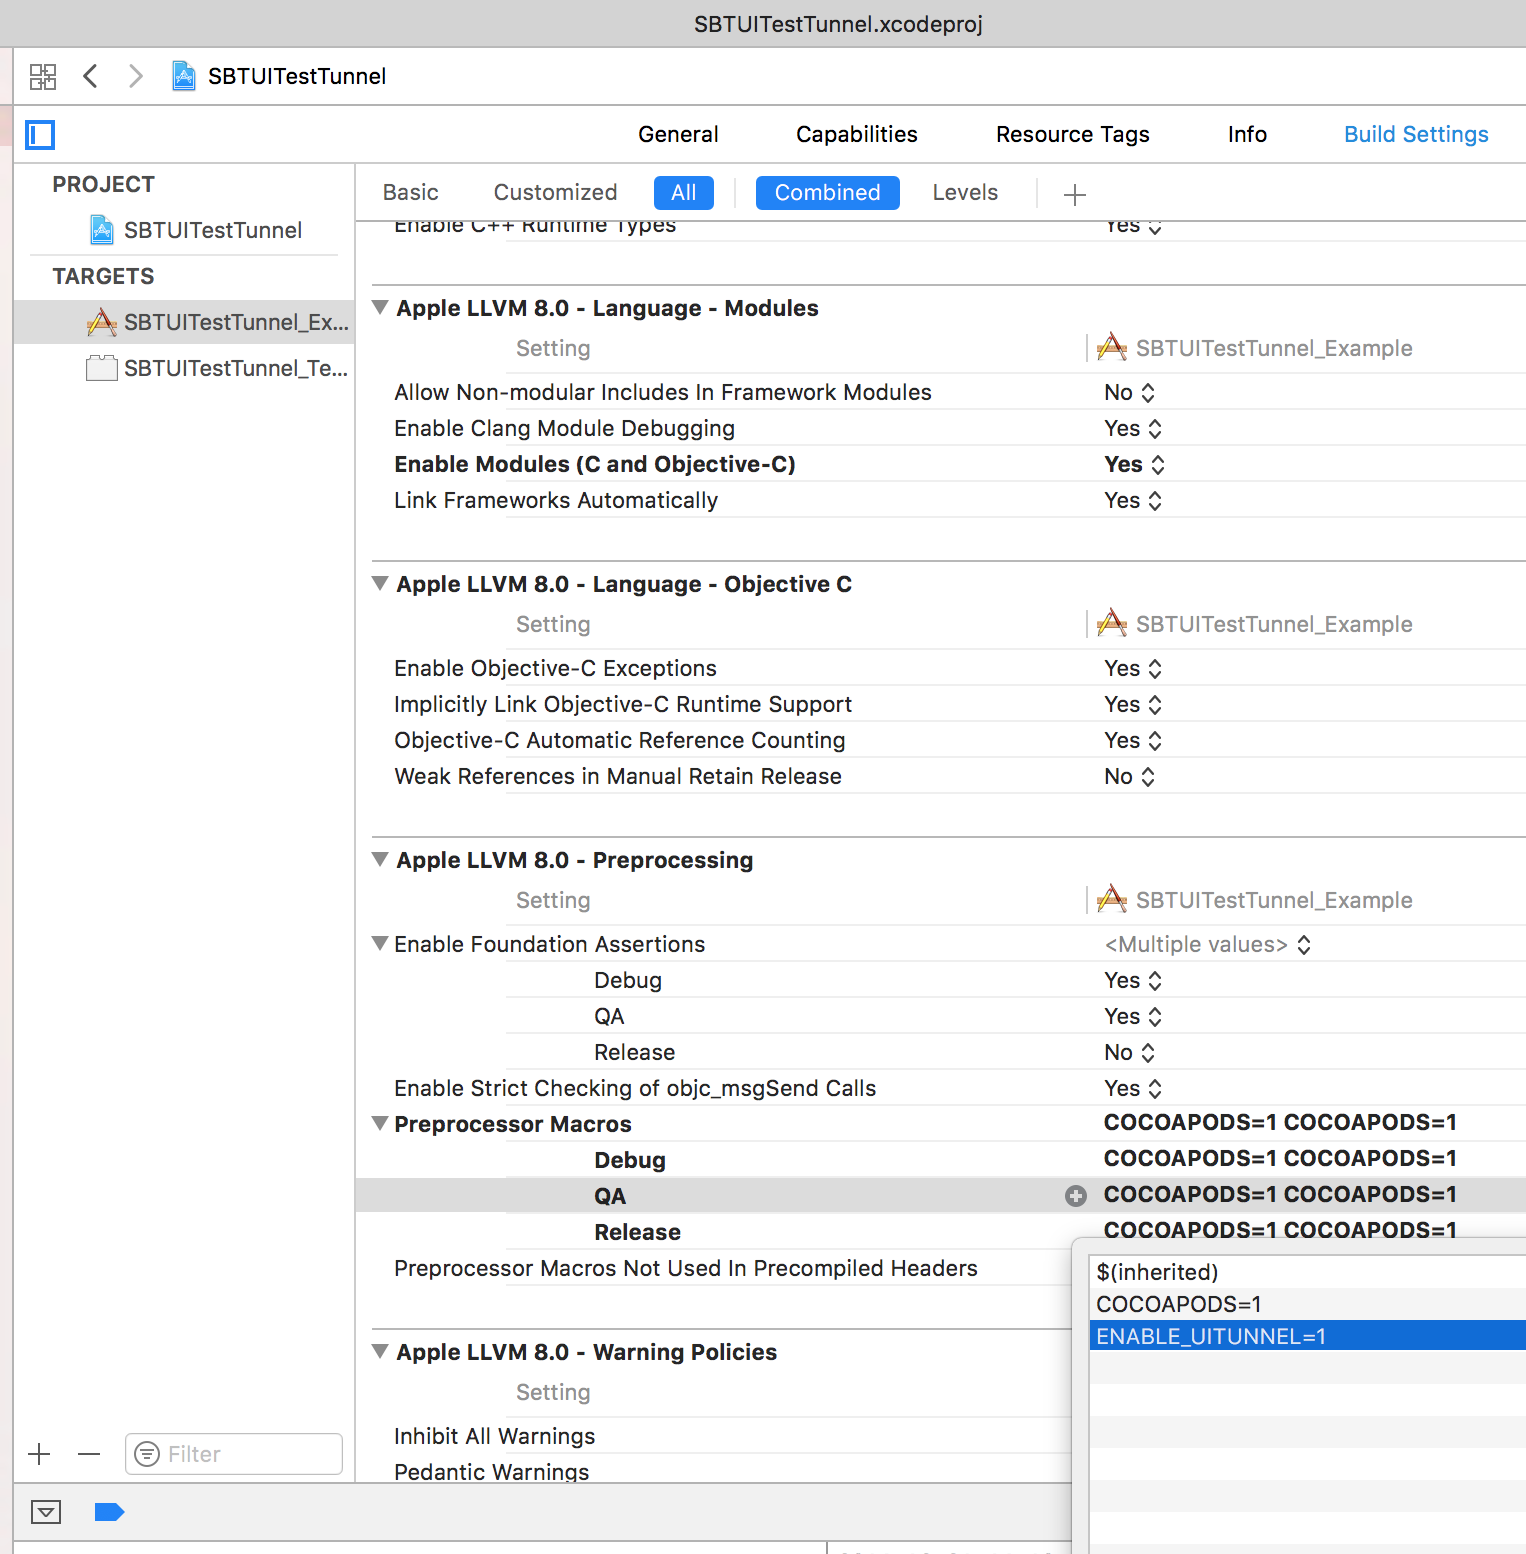
Task: Change Implicitly Link Objective-C Runtime Support value
Action: pyautogui.click(x=1133, y=704)
